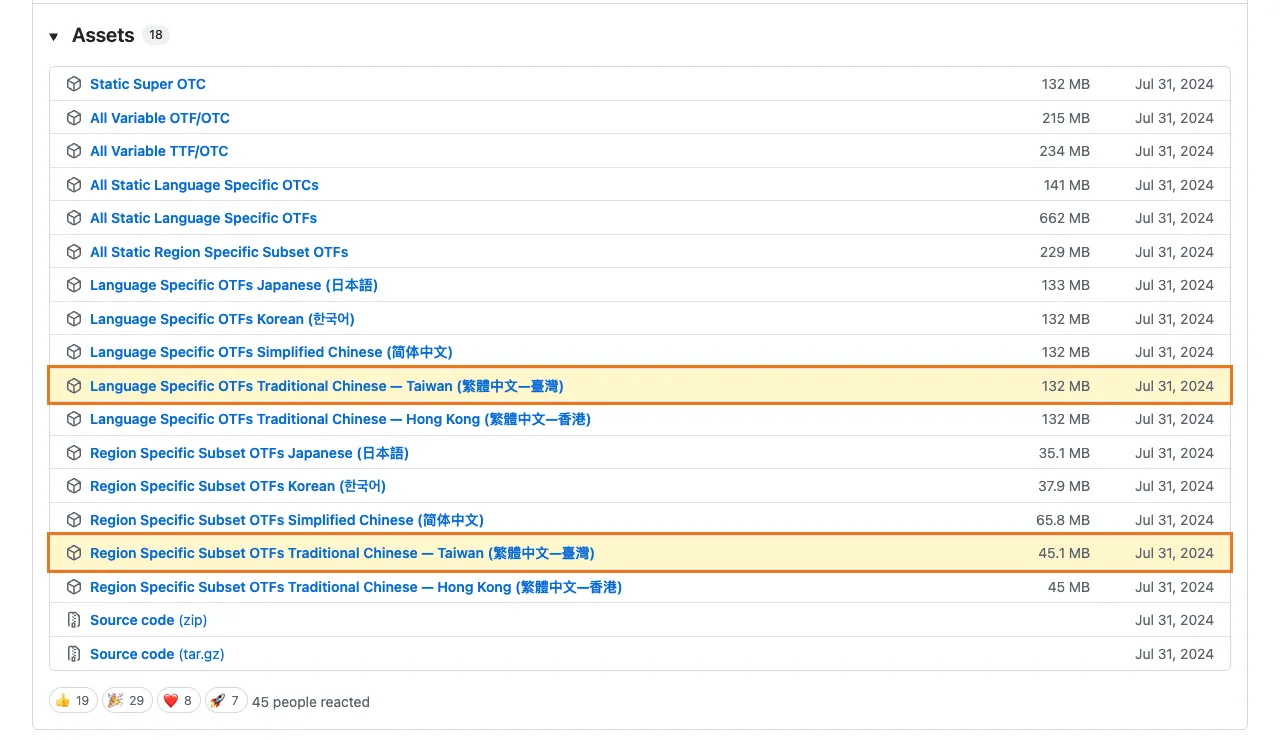Click package icon for All Static Language Specific OTFs

click(x=74, y=218)
